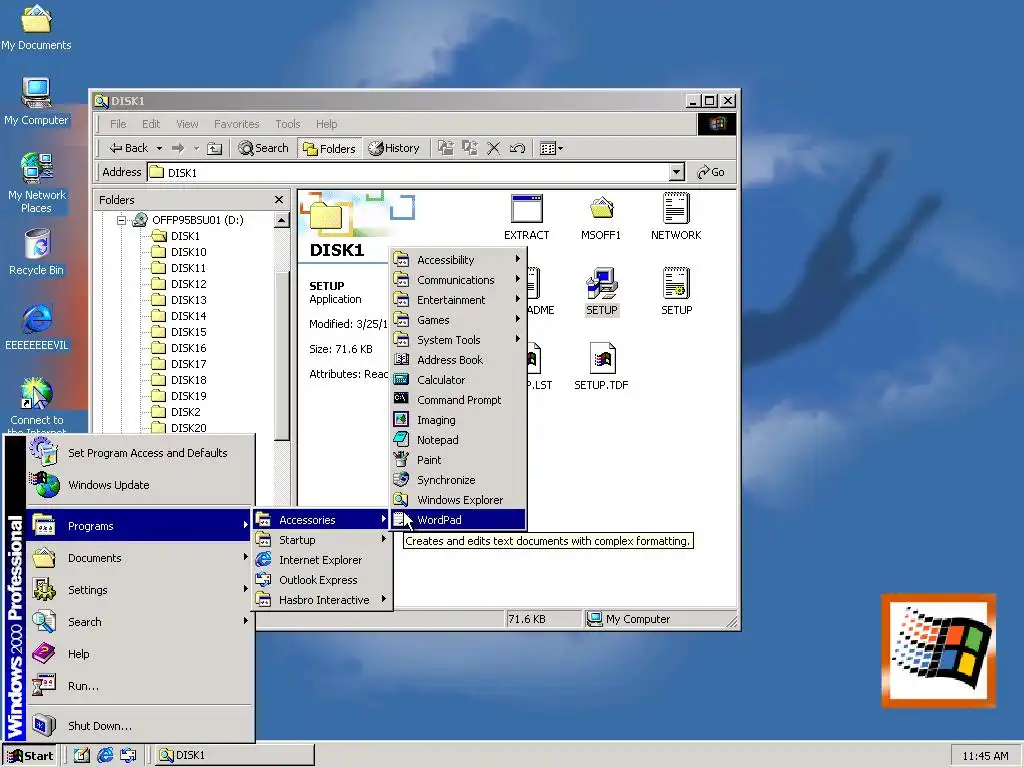Viewport: 1024px width, 768px height.
Task: Click the Delete toolbar icon
Action: point(494,148)
